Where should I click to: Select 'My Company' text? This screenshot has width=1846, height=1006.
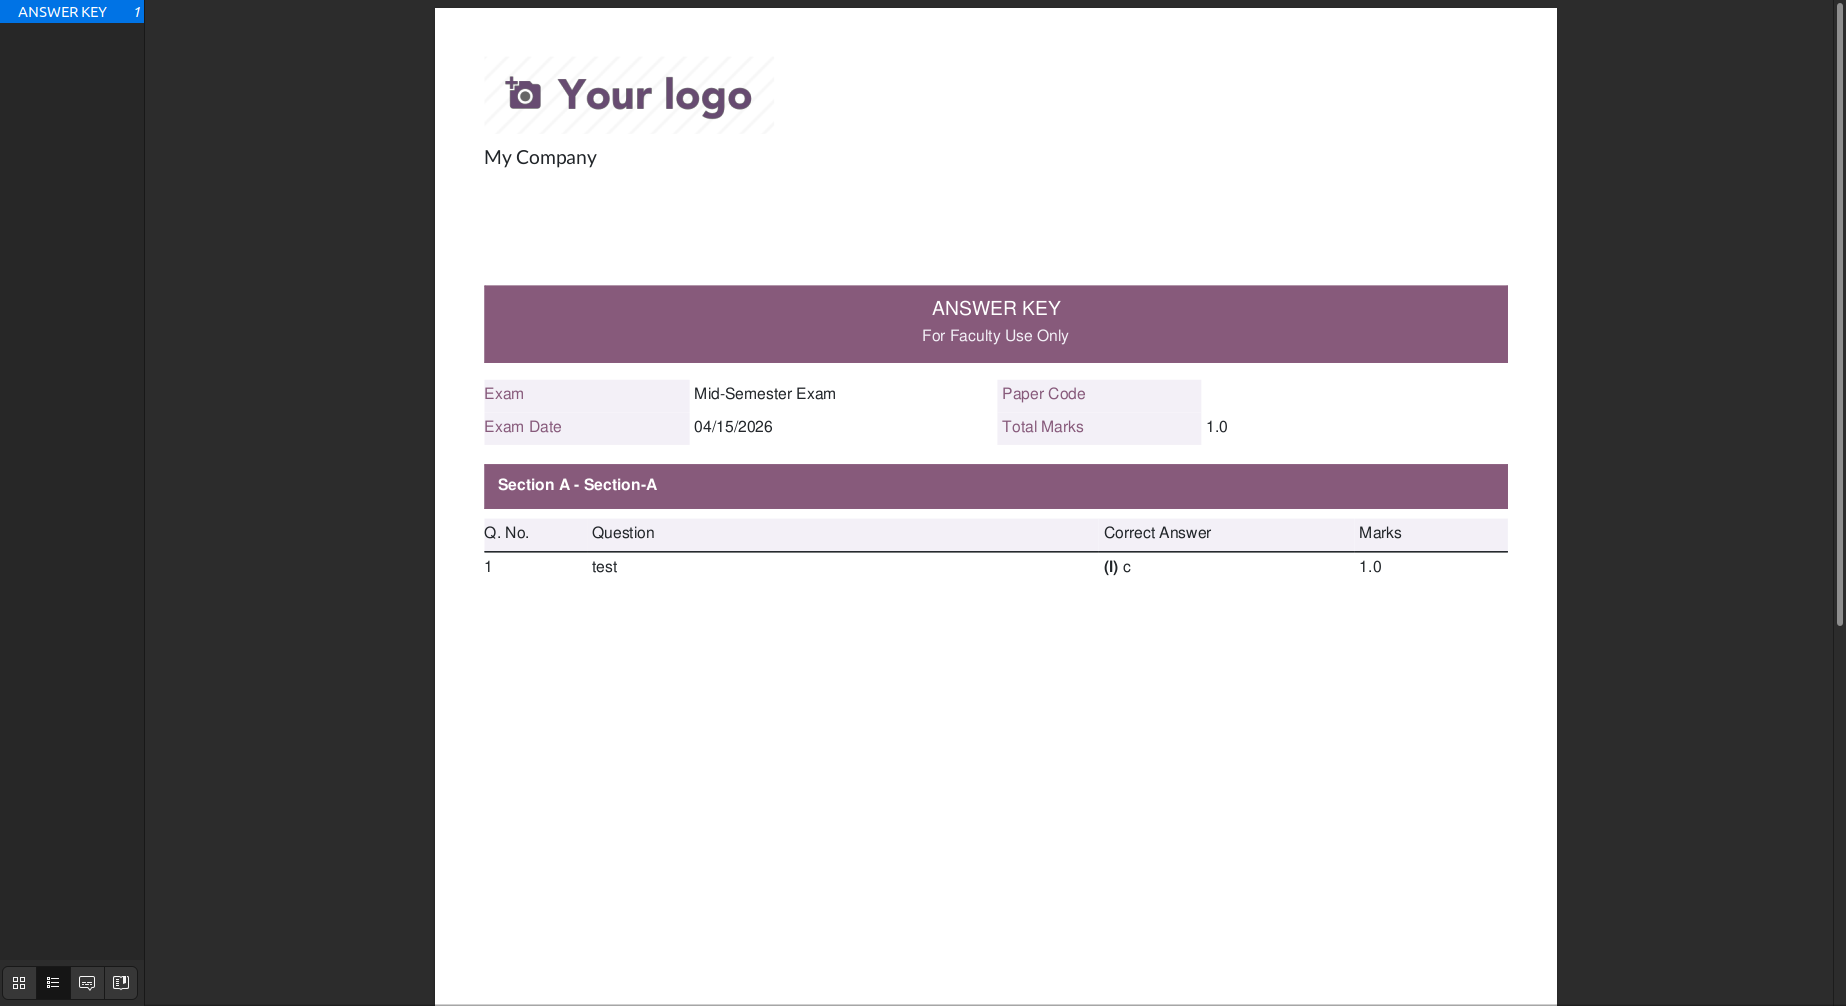tap(540, 158)
